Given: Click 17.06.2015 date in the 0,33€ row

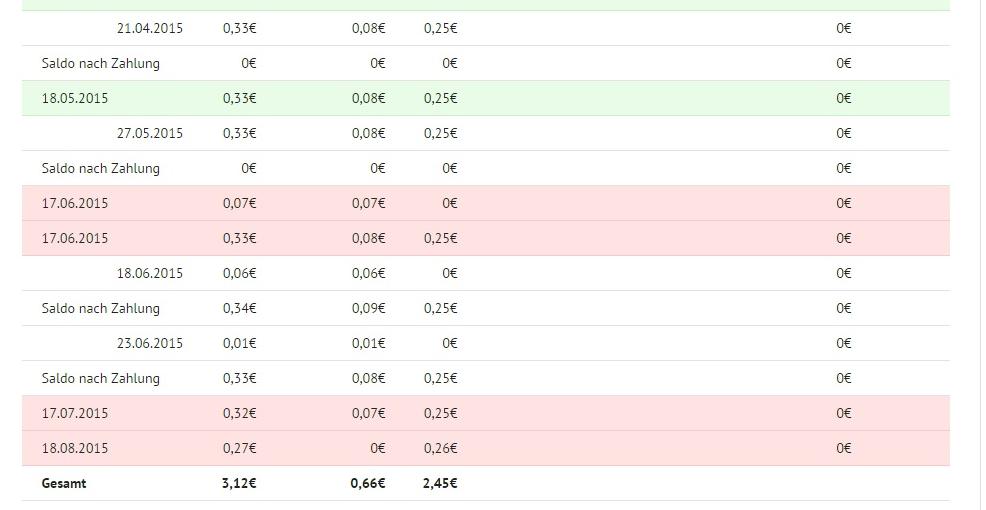Looking at the screenshot, I should pyautogui.click(x=75, y=238).
